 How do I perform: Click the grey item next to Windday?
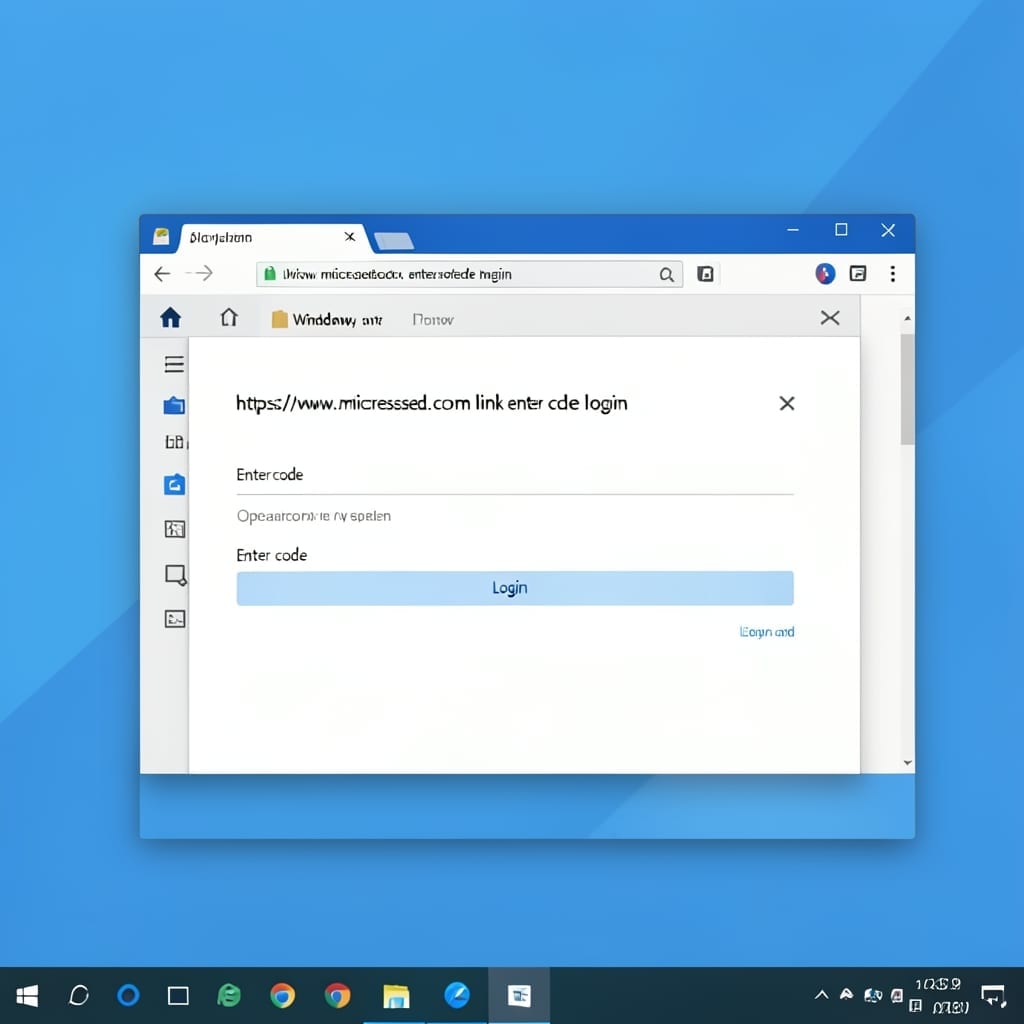(x=432, y=319)
